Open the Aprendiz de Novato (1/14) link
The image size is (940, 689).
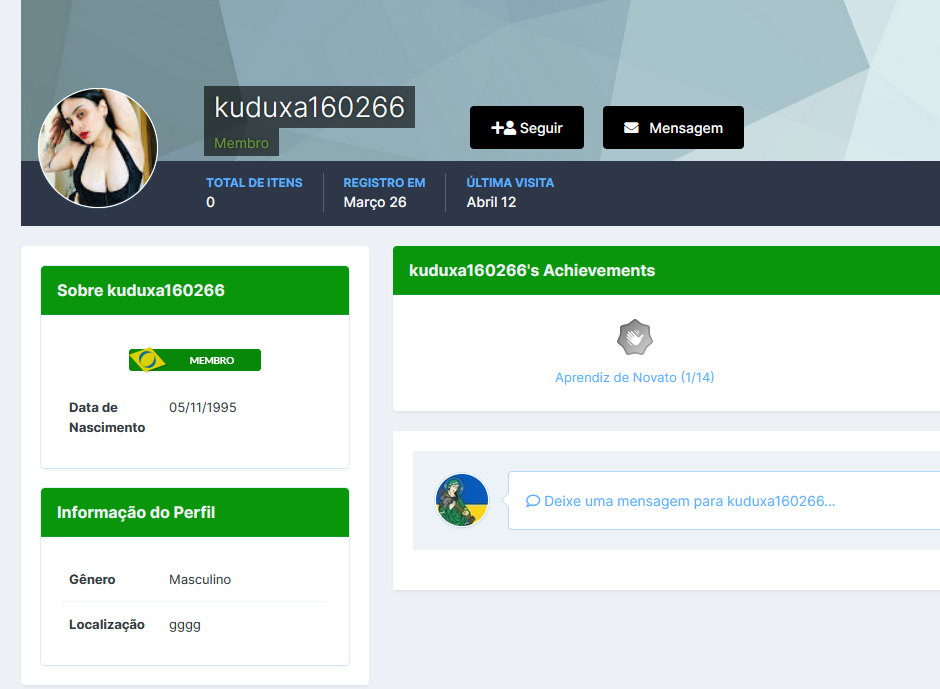(635, 378)
